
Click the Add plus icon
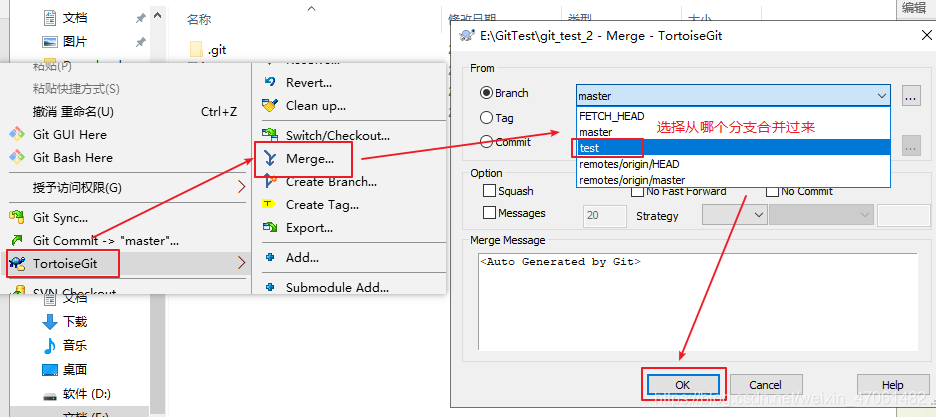coord(270,257)
